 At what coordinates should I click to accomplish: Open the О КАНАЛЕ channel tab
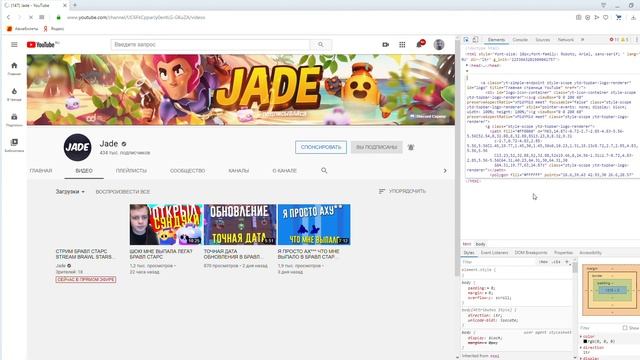[284, 171]
